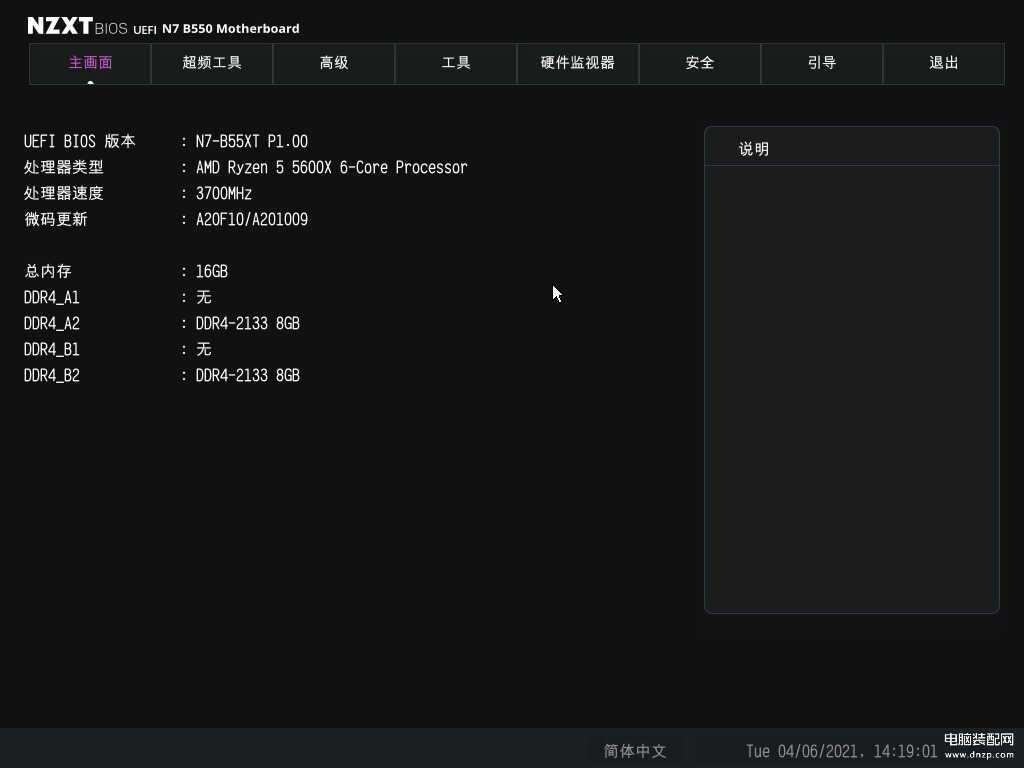
Task: Click the 处理器速度 label
Action: 63,193
